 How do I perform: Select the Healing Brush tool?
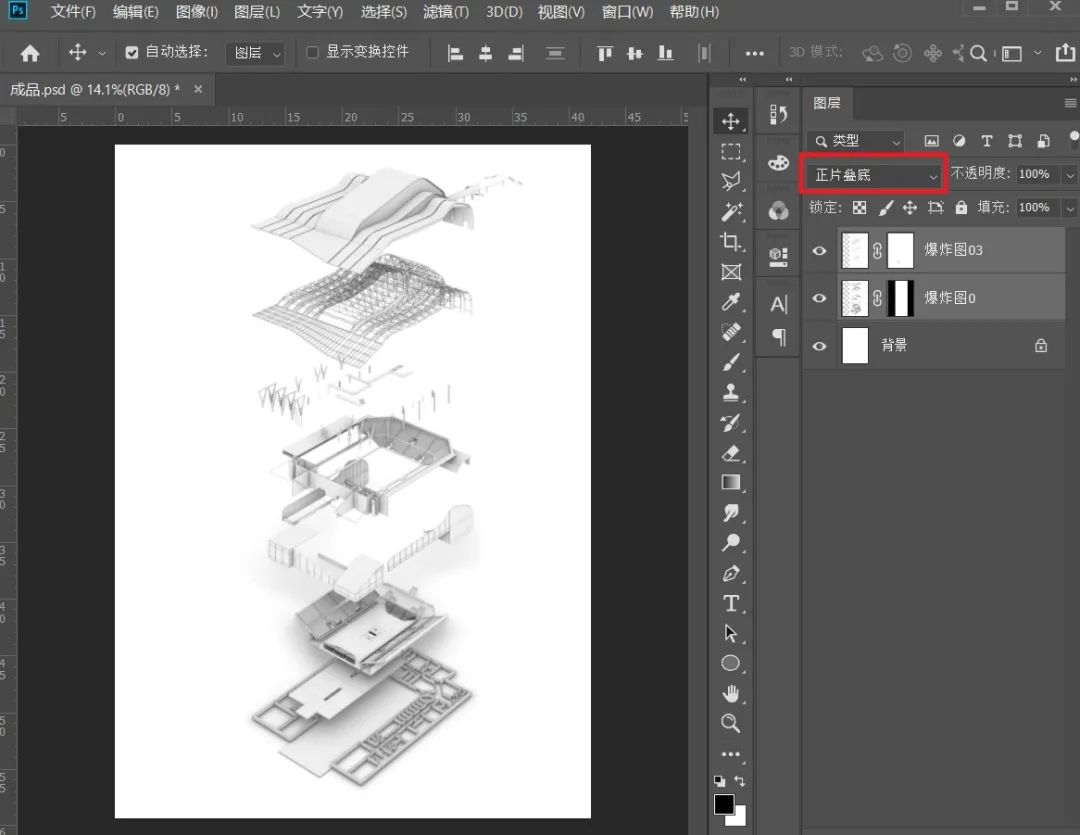click(731, 332)
